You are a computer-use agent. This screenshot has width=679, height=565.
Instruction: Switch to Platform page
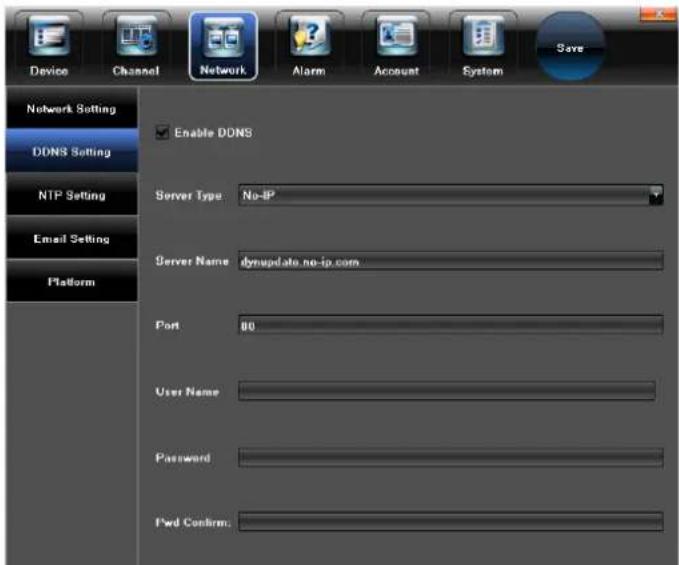72,281
